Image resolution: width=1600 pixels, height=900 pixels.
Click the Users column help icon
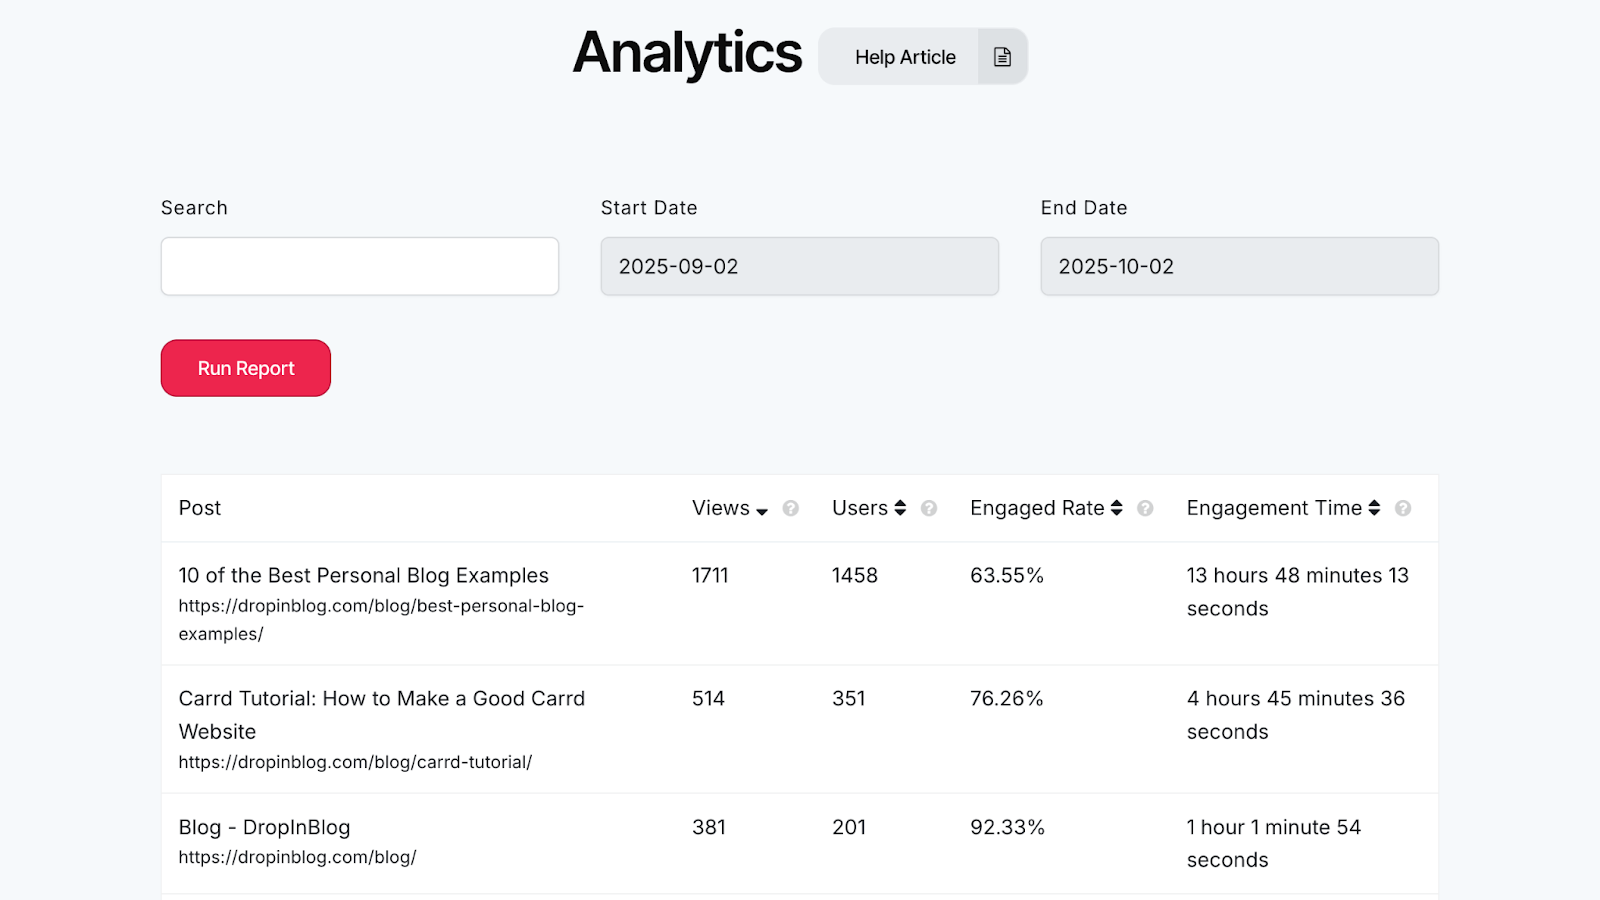pyautogui.click(x=928, y=508)
